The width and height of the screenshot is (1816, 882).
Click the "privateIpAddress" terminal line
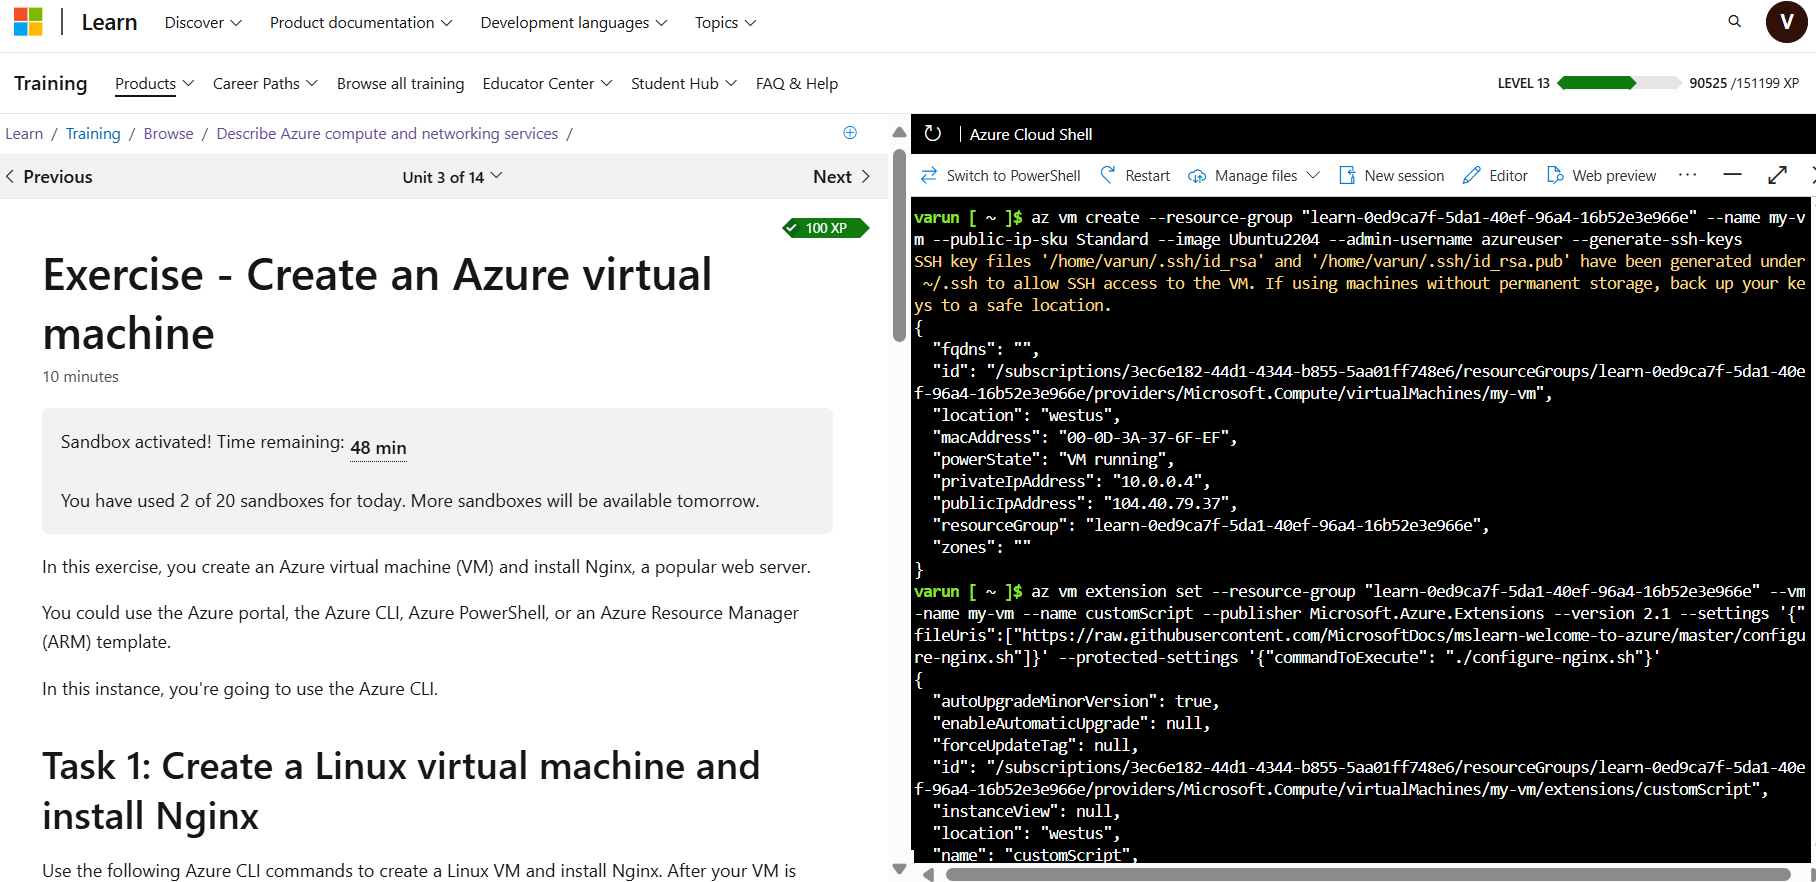1071,481
